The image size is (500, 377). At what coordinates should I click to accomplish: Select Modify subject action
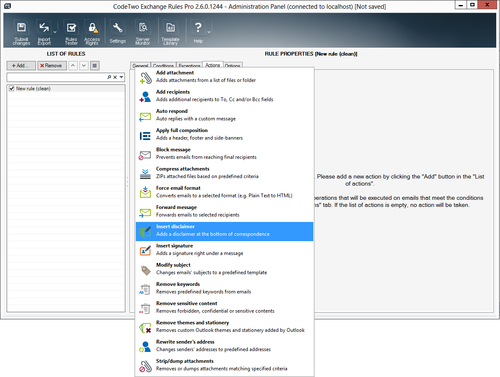pyautogui.click(x=224, y=269)
